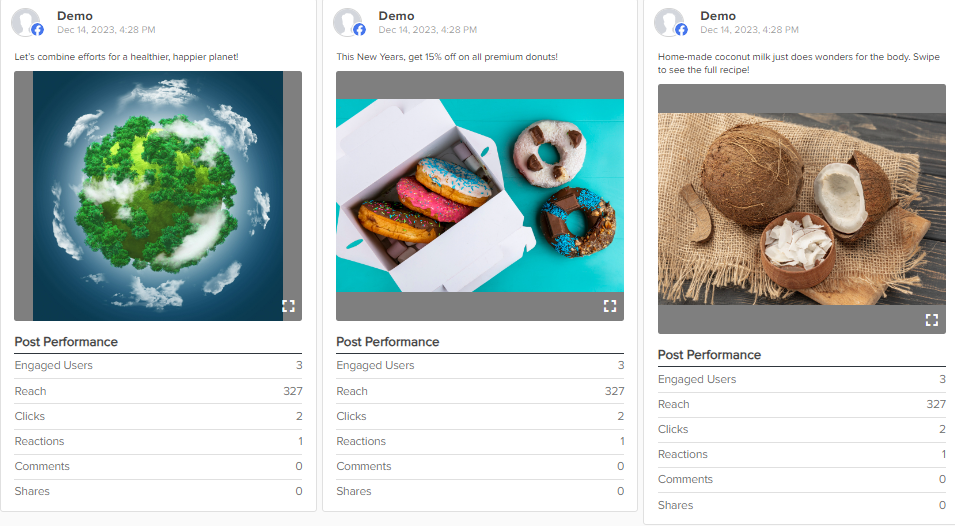The image size is (955, 526).
Task: Click the Post Performance heading on the coconut post
Action: pos(710,355)
